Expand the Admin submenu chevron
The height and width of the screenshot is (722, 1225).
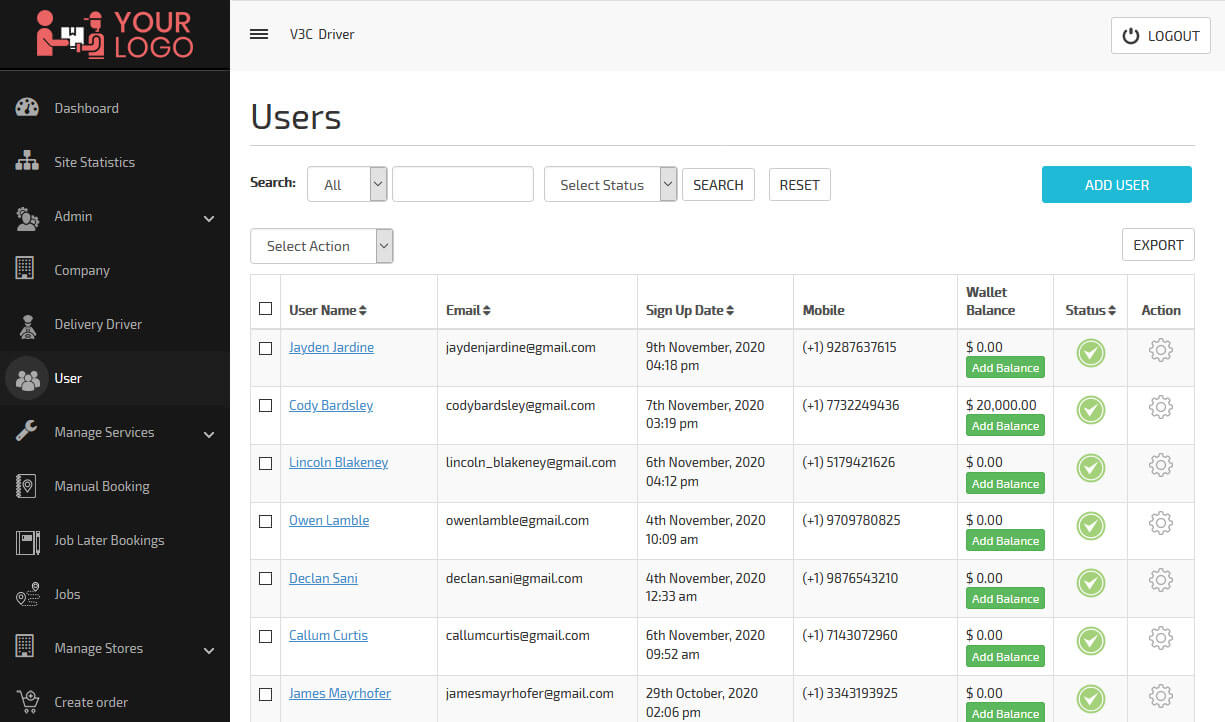pyautogui.click(x=209, y=218)
